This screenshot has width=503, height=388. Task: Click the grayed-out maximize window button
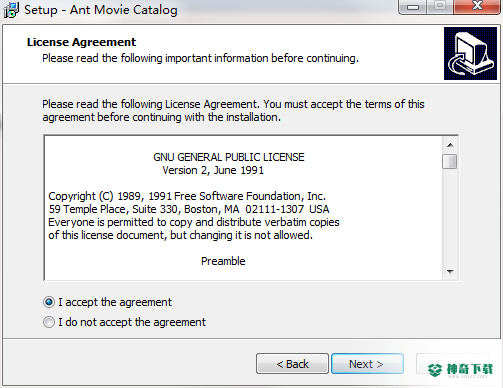(440, 7)
